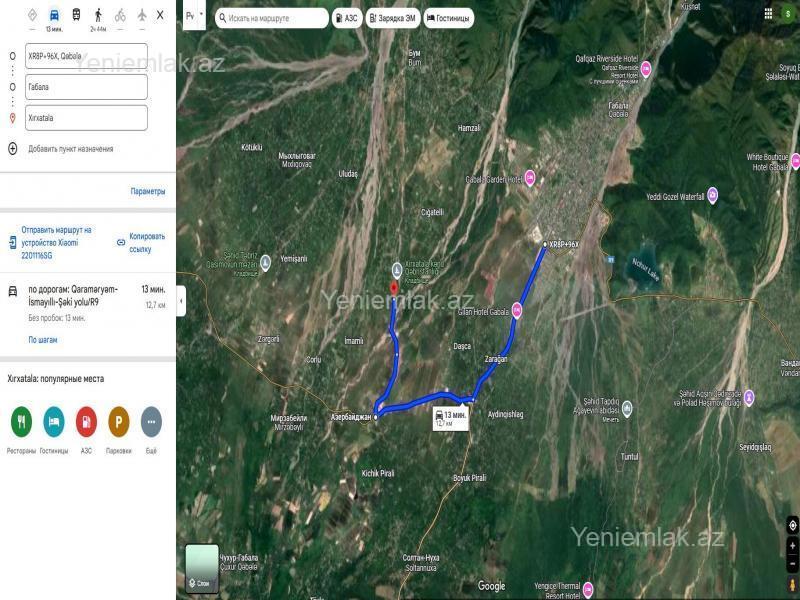
Task: Click the send-to-device phone icon
Action: [x=13, y=242]
